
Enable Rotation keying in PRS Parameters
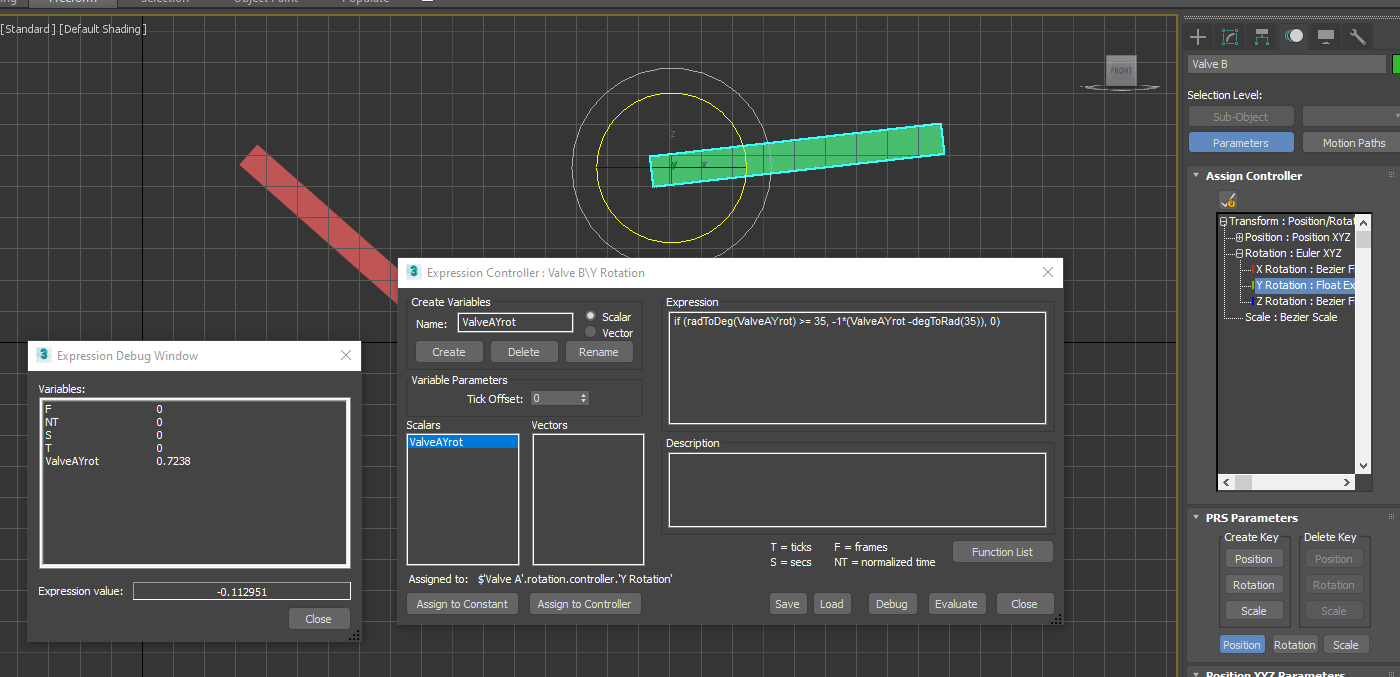click(1294, 644)
